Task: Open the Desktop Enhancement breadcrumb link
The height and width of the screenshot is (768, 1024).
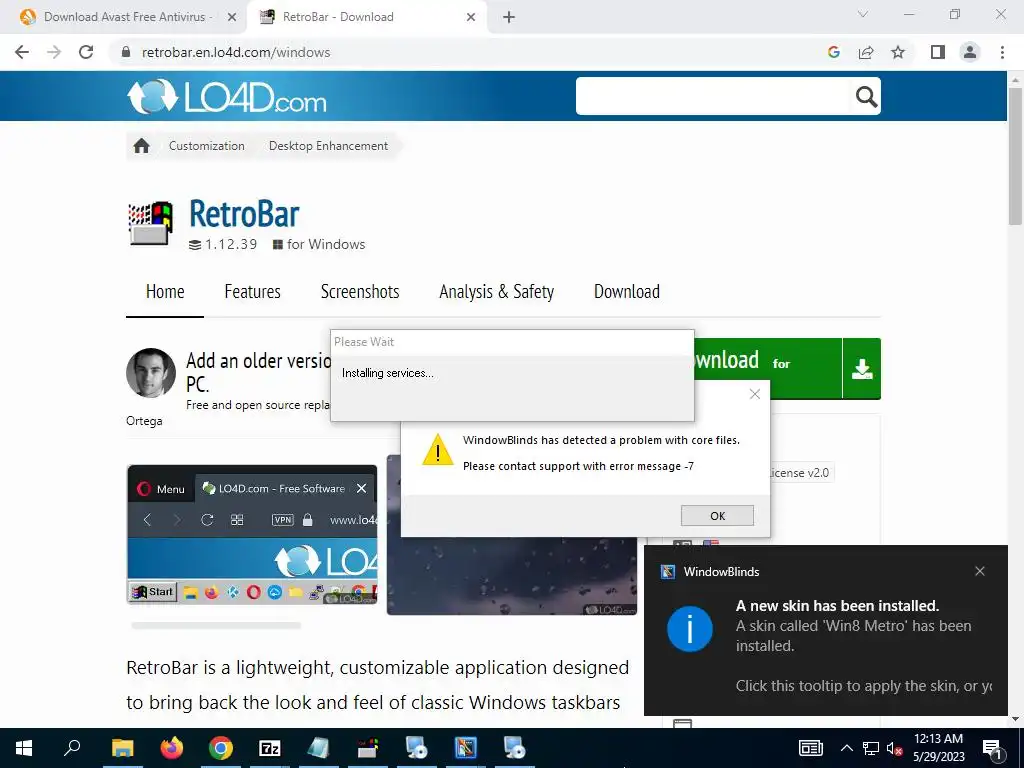Action: 328,146
